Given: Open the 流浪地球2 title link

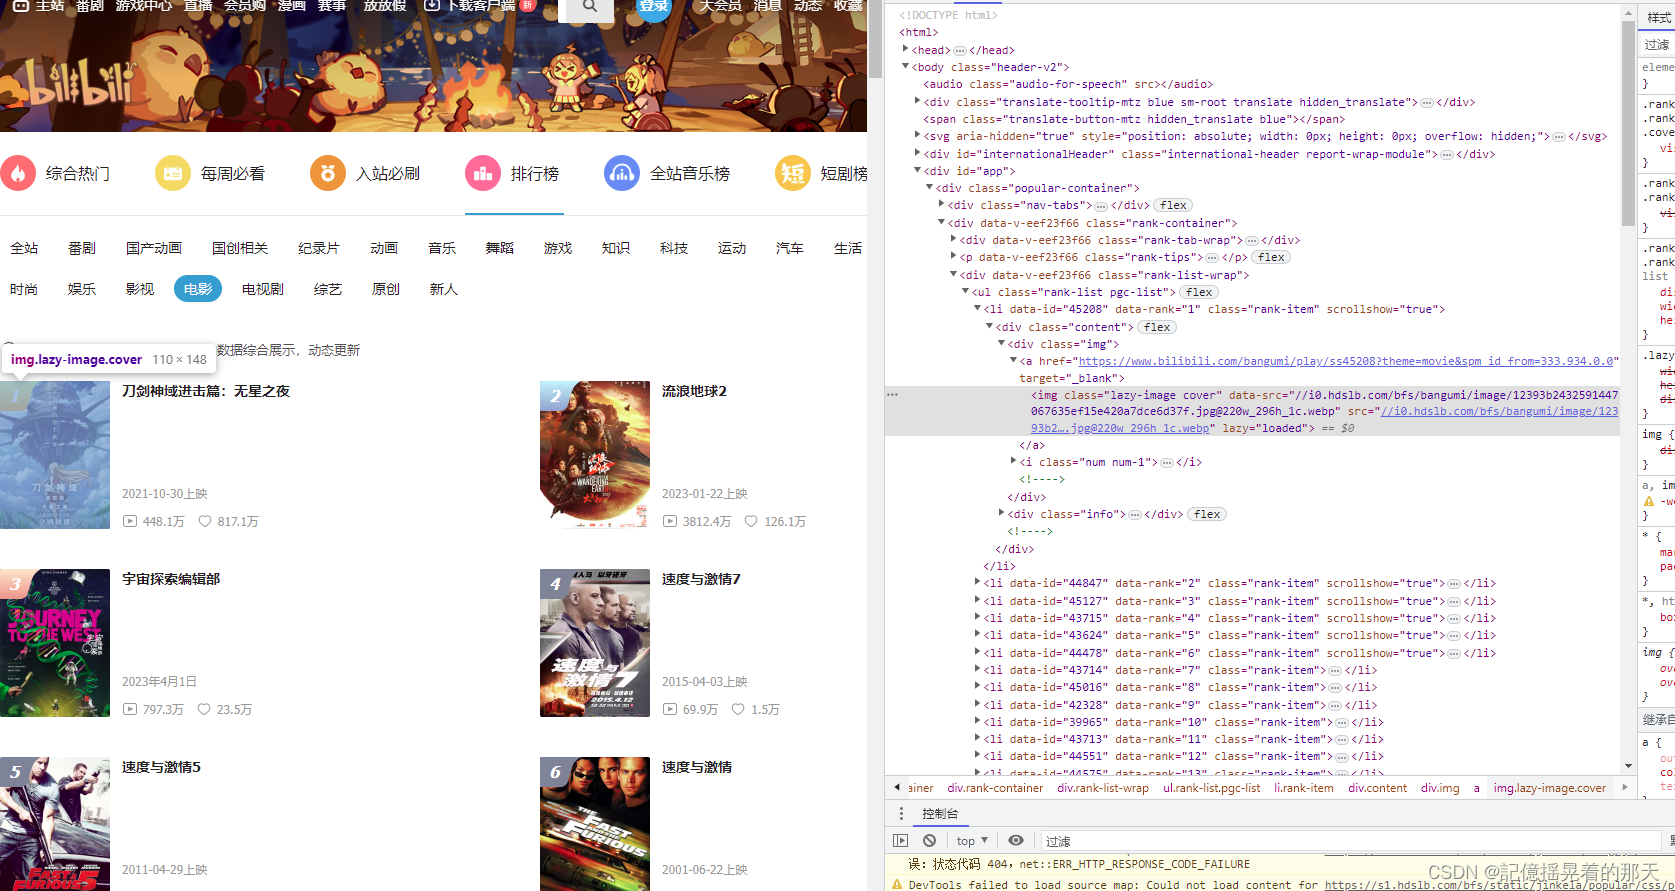Looking at the screenshot, I should [x=694, y=391].
